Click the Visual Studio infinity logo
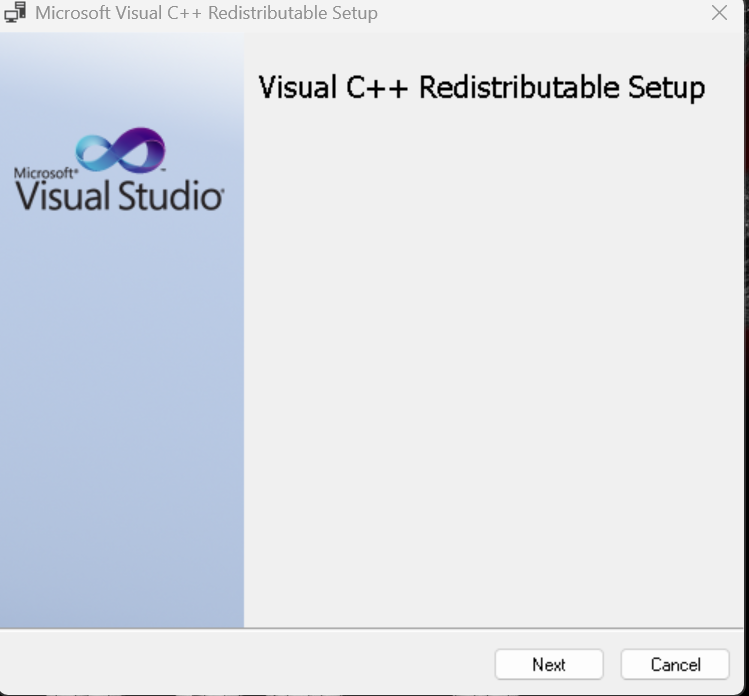This screenshot has width=749, height=696. (x=121, y=150)
